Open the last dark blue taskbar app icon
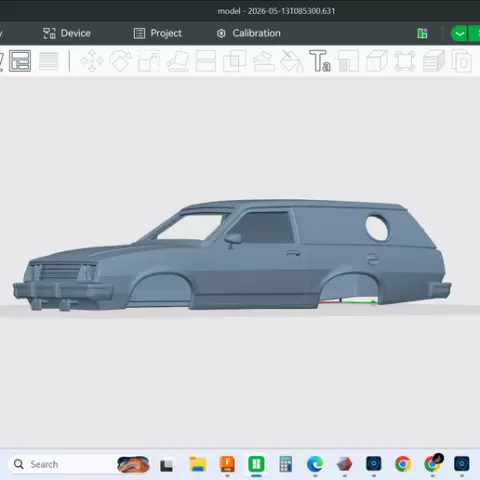This screenshot has width=480, height=480. [x=462, y=464]
